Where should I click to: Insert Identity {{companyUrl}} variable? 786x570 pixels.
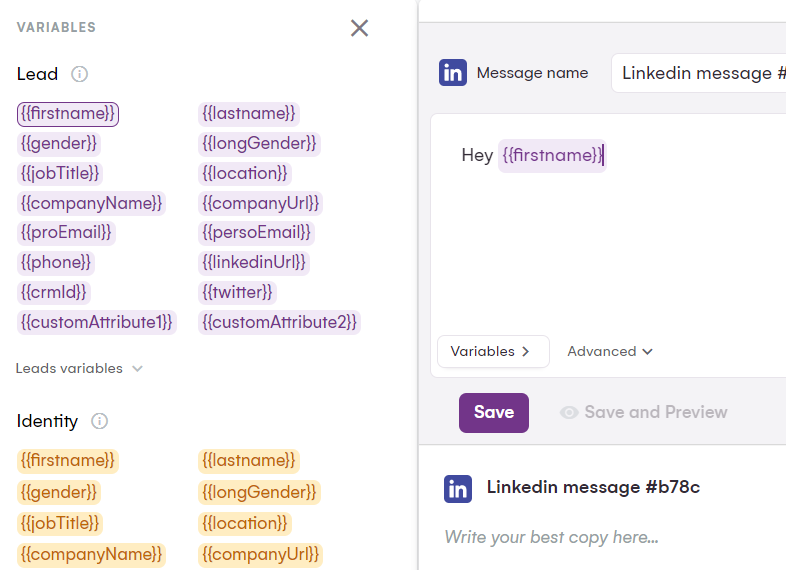[261, 553]
